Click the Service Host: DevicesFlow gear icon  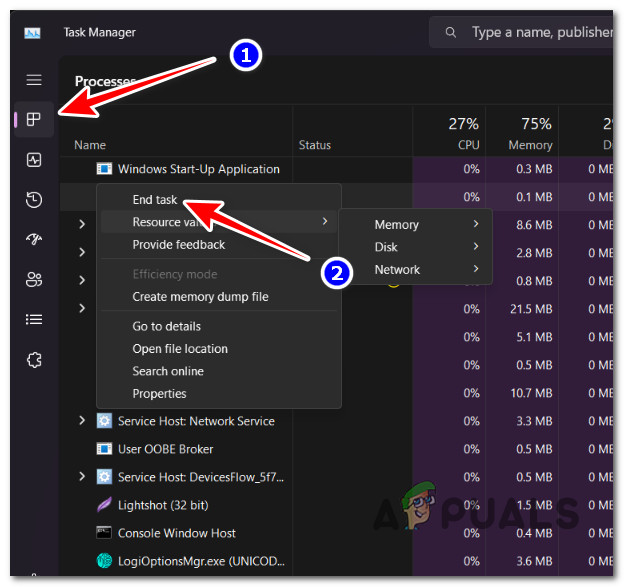(104, 477)
